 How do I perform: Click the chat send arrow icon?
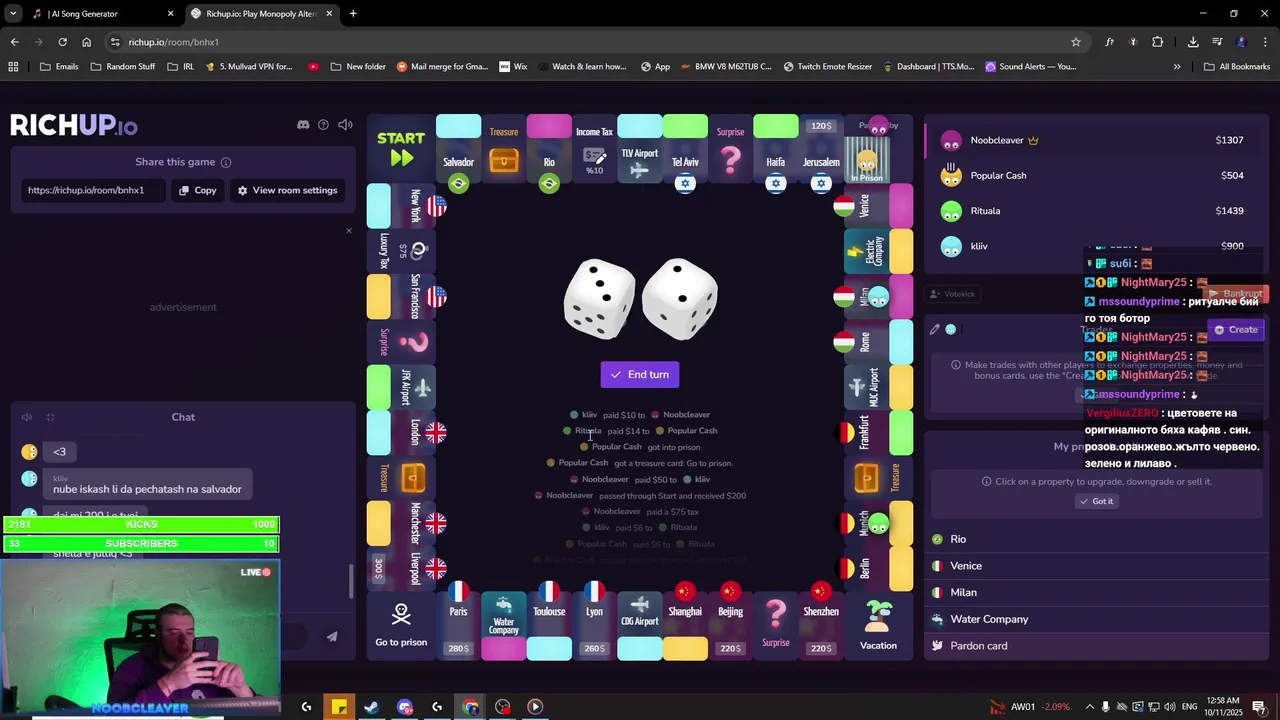click(x=332, y=637)
